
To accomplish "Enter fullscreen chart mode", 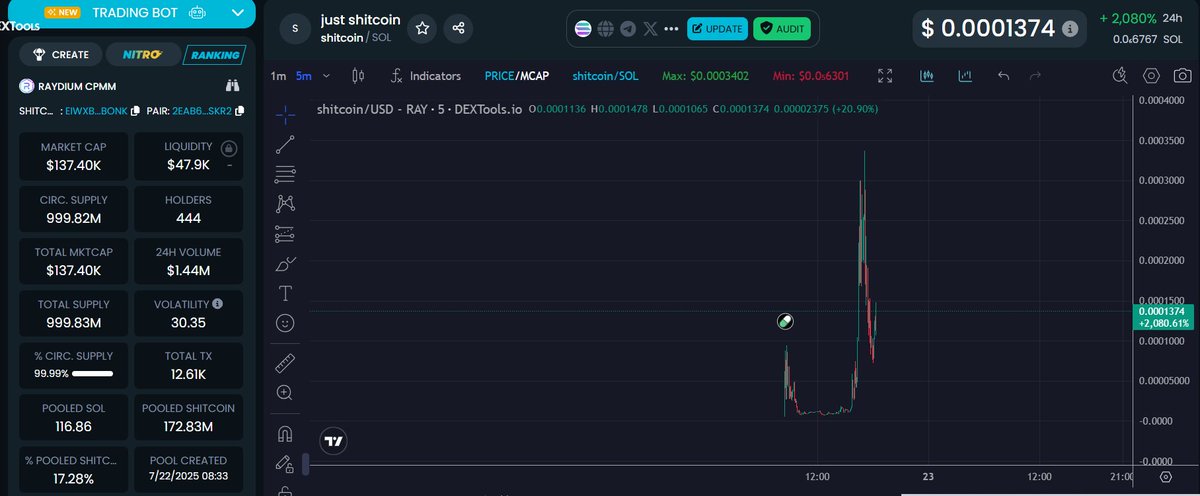I will (x=885, y=76).
